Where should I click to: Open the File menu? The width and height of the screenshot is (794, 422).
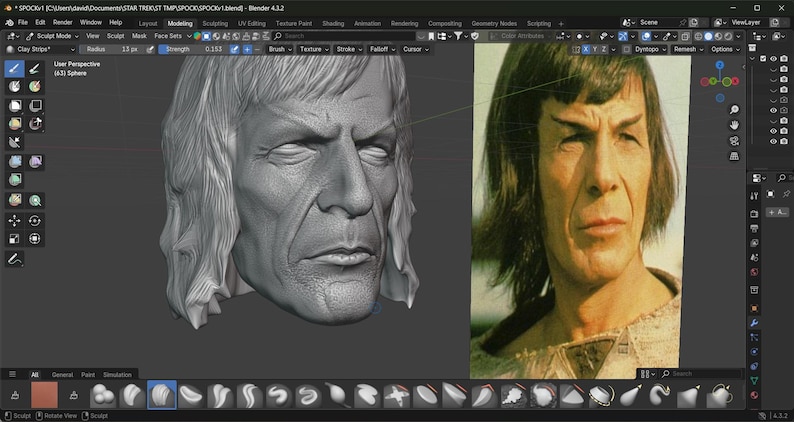click(23, 23)
